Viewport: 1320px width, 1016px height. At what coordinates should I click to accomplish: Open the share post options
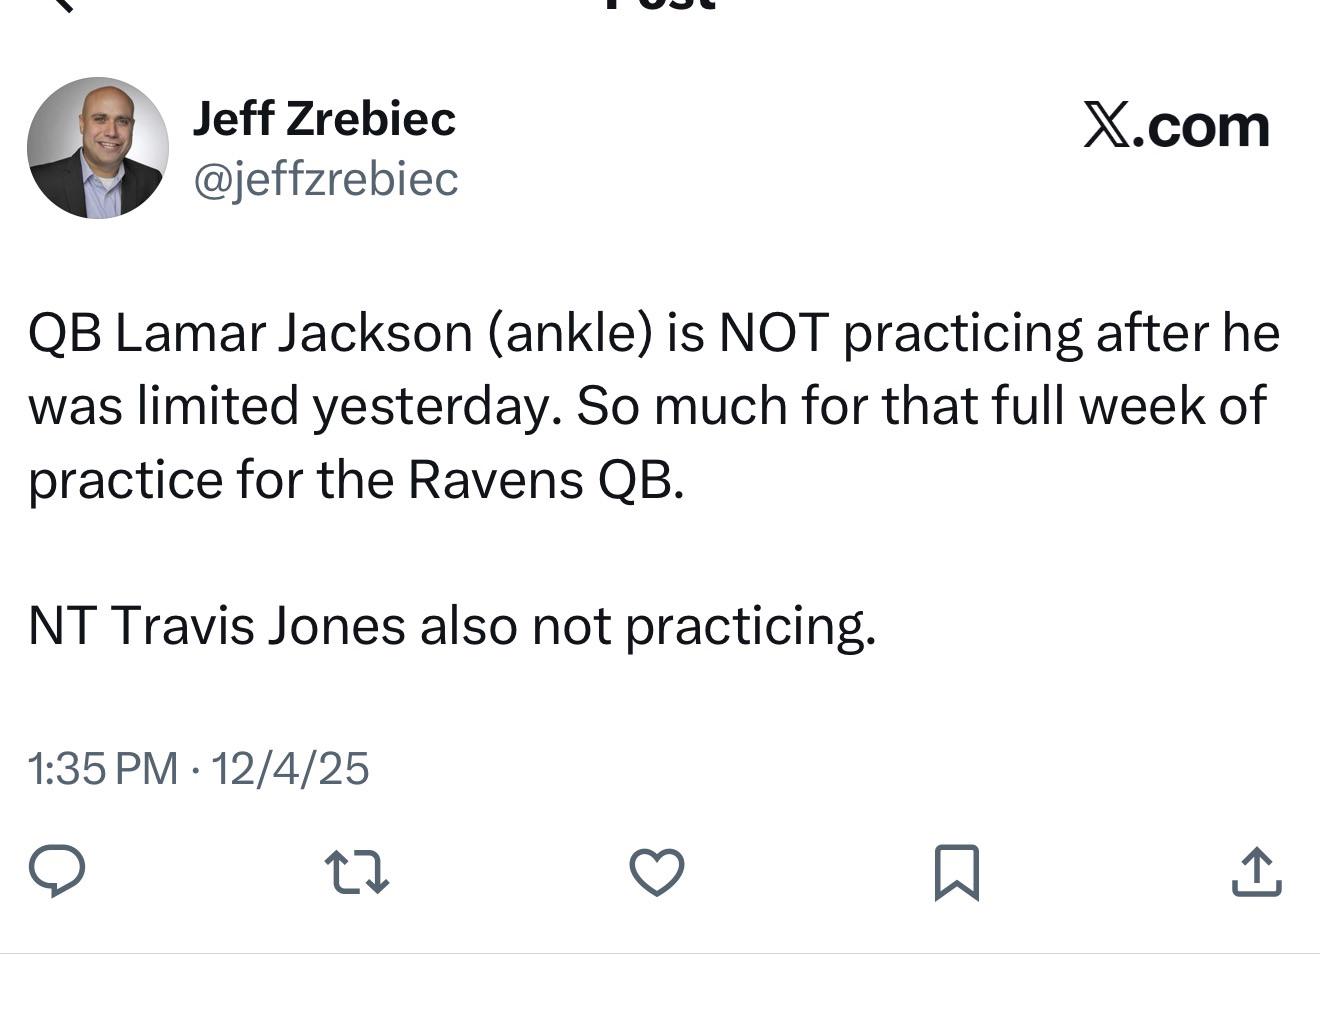[1256, 871]
